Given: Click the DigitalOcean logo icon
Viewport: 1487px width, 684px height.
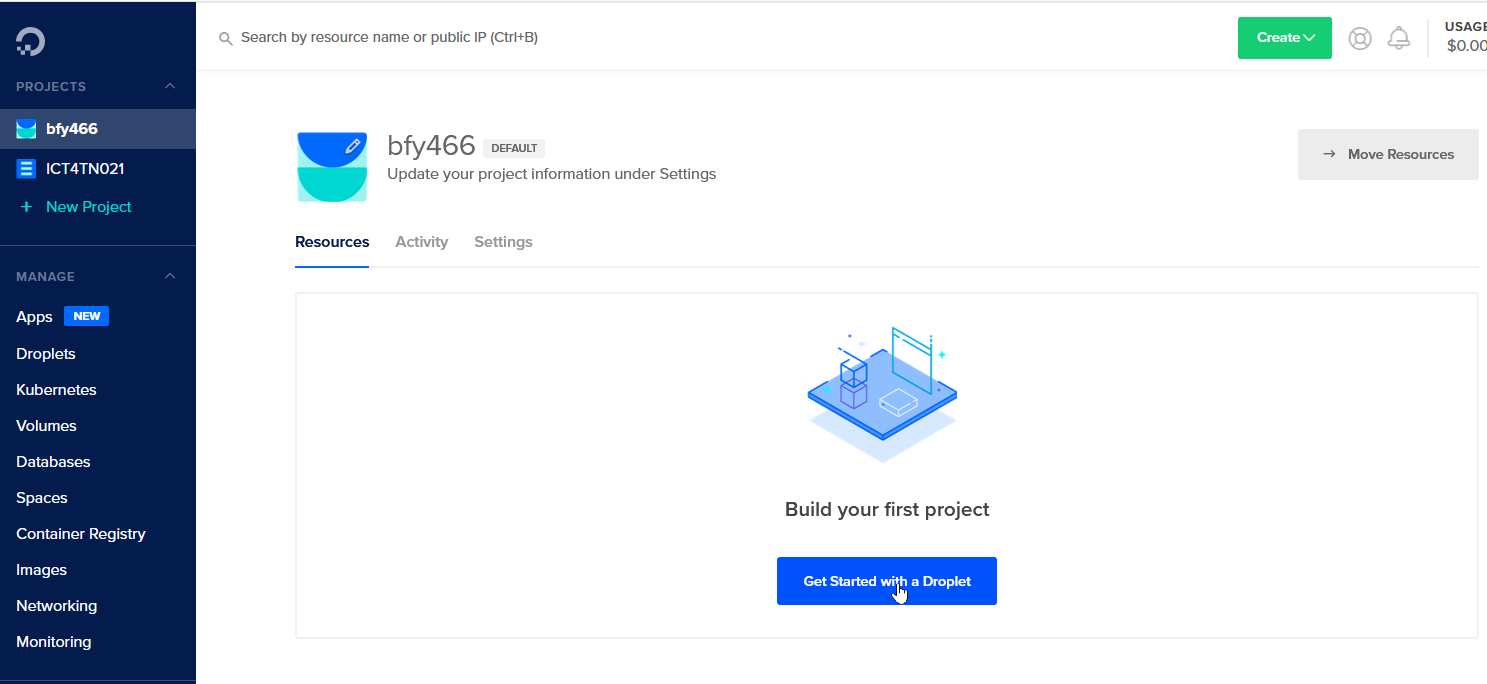Looking at the screenshot, I should click(x=31, y=41).
